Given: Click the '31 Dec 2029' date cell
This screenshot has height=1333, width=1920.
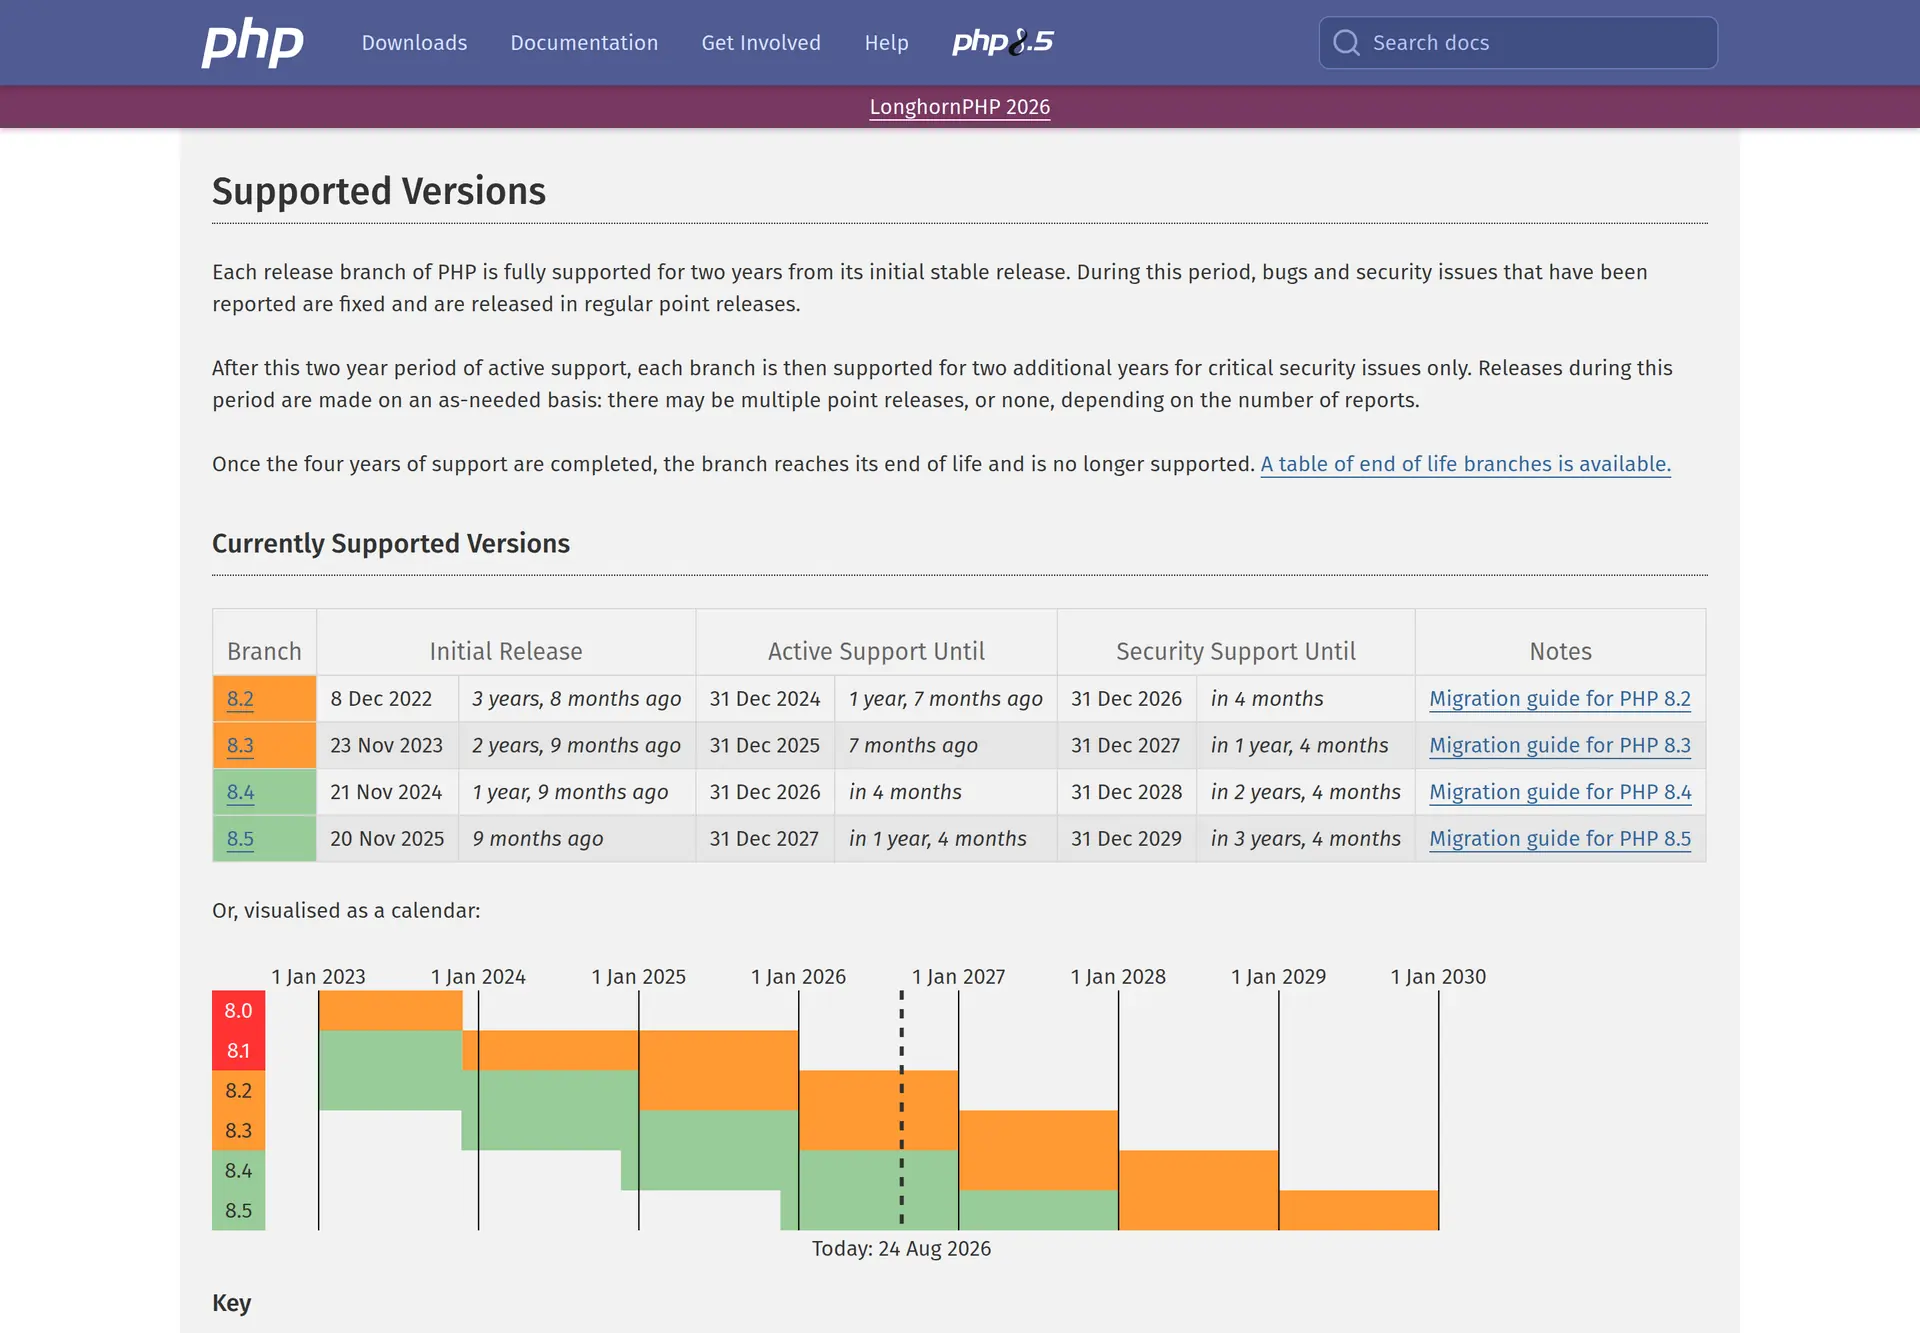Looking at the screenshot, I should pyautogui.click(x=1126, y=839).
